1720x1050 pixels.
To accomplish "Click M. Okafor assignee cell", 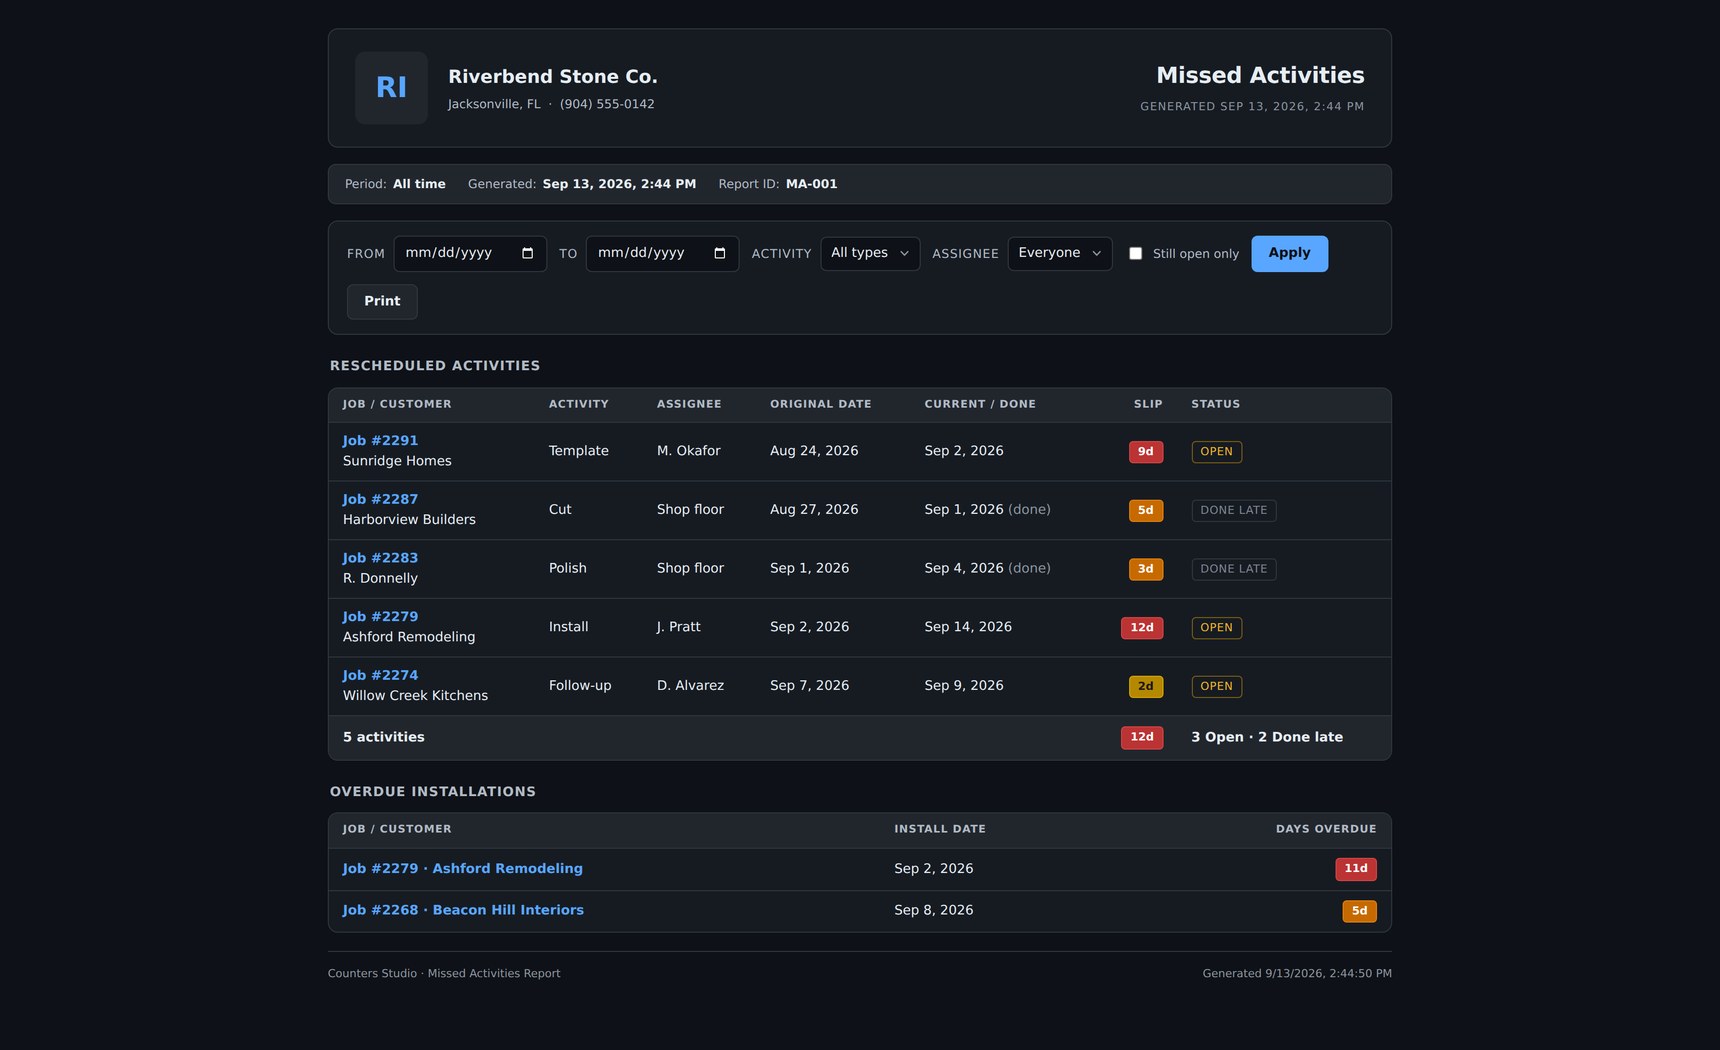I will (x=688, y=451).
